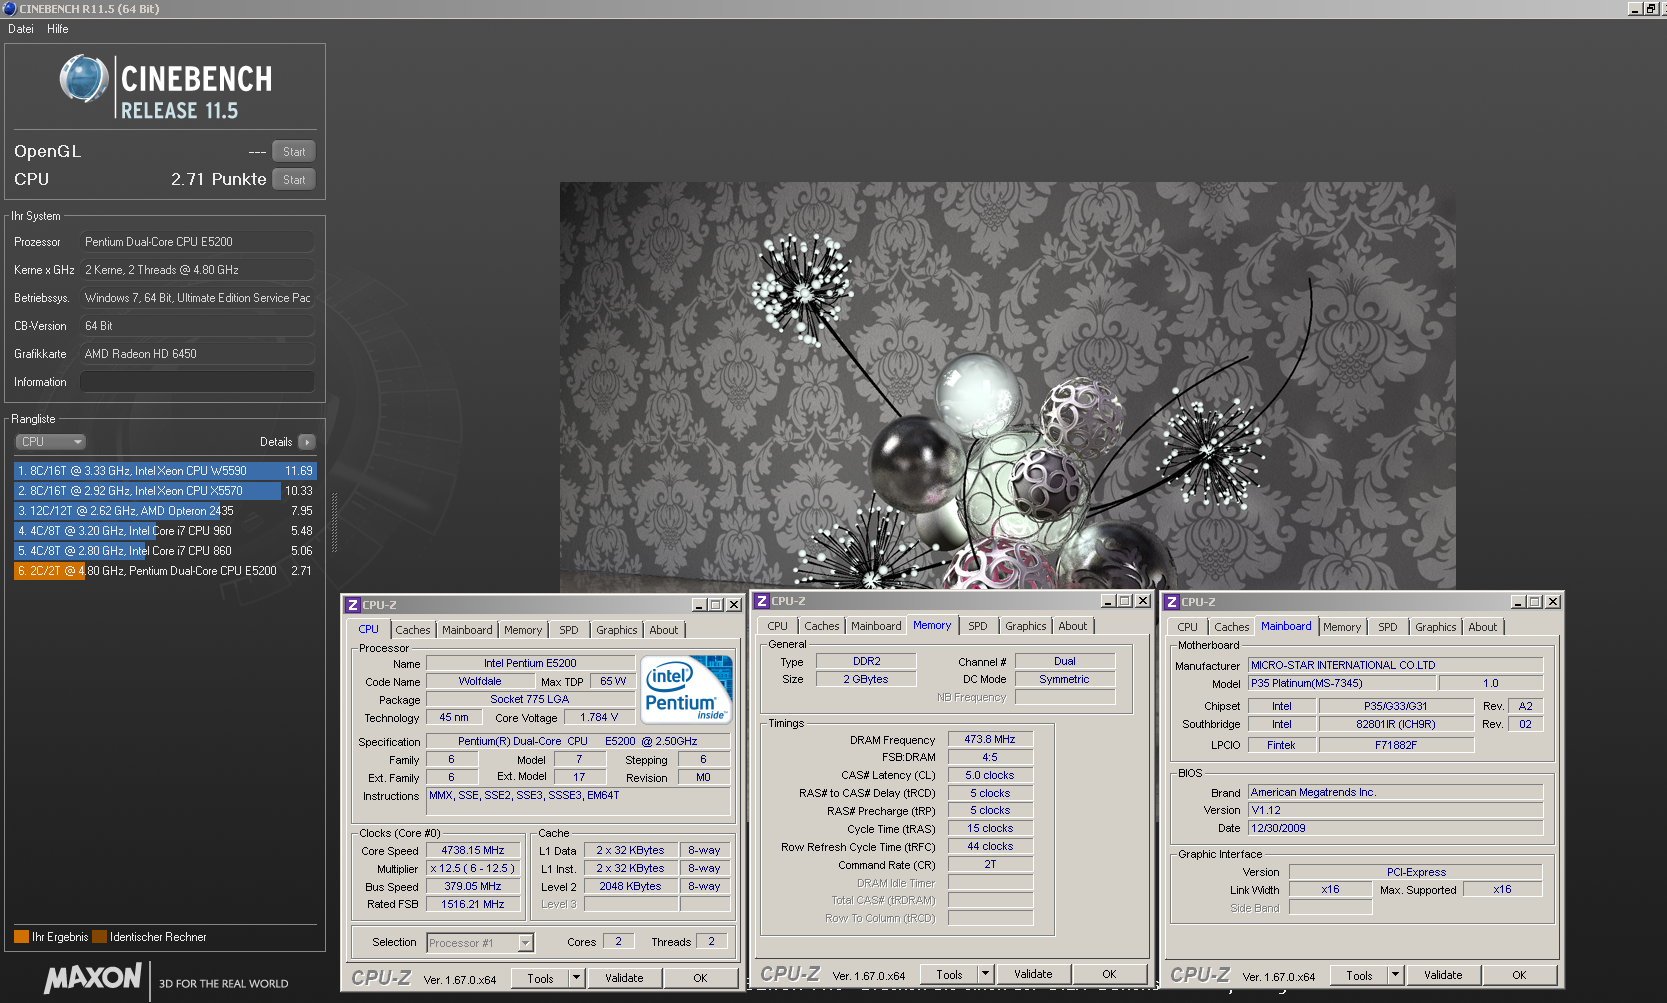Select Caches tab in the Mainboard CPU-Z window
Image resolution: width=1667 pixels, height=1003 pixels.
(1232, 627)
